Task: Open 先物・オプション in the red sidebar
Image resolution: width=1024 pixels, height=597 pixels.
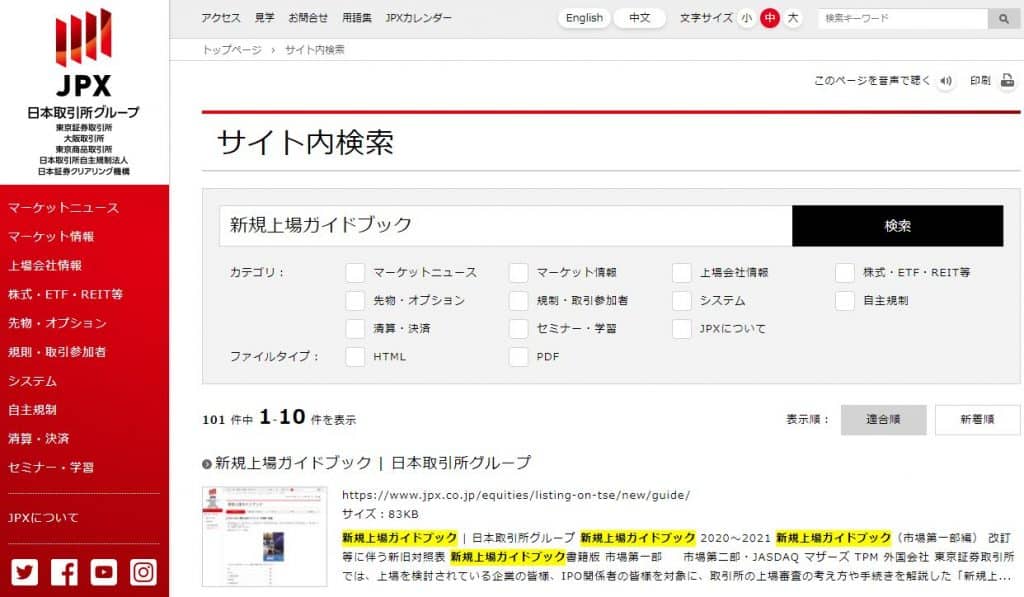Action: 57,323
